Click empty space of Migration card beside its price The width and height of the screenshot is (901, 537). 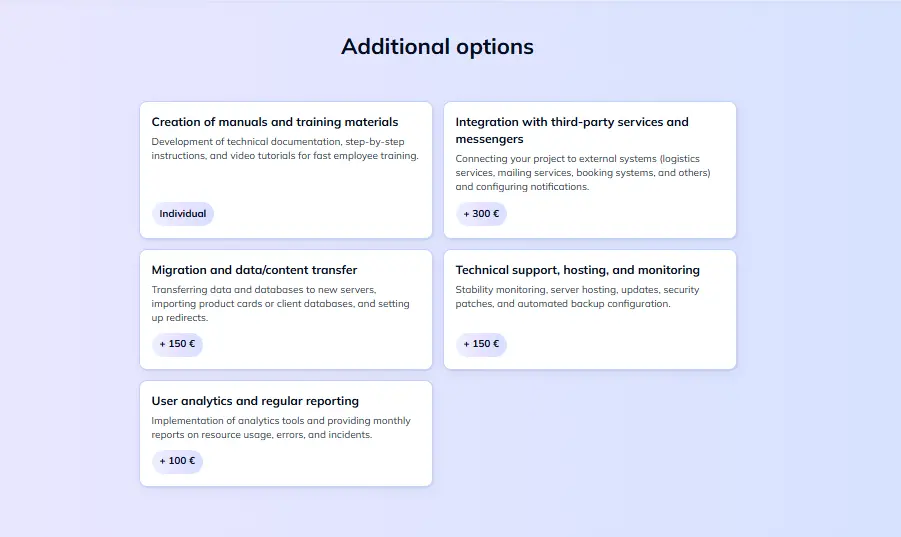pos(316,344)
